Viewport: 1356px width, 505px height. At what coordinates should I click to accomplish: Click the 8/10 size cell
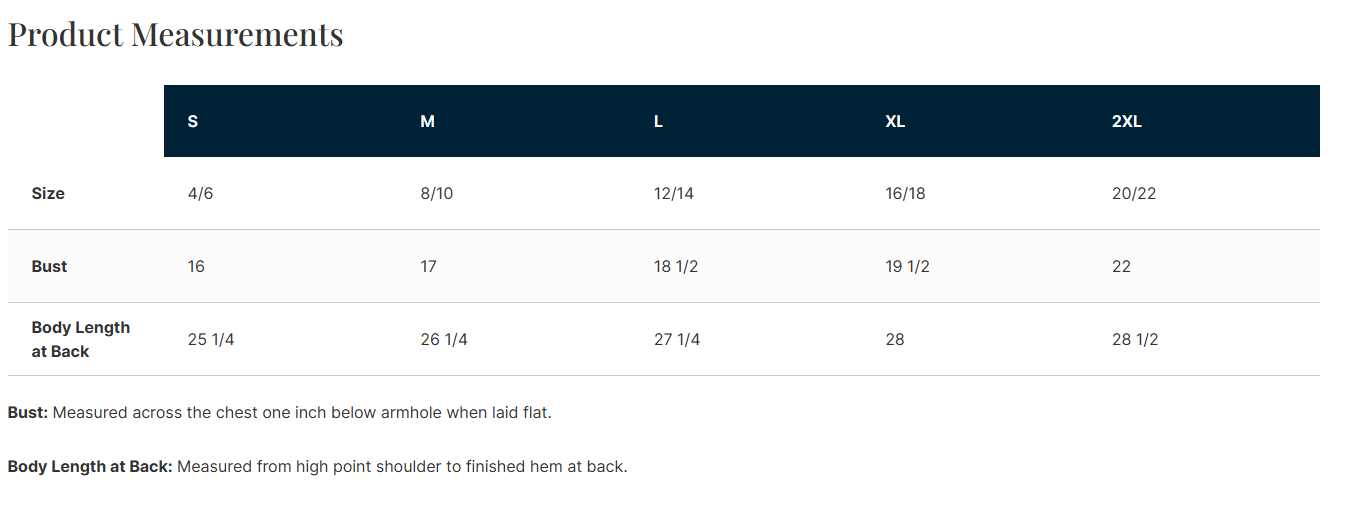[436, 193]
